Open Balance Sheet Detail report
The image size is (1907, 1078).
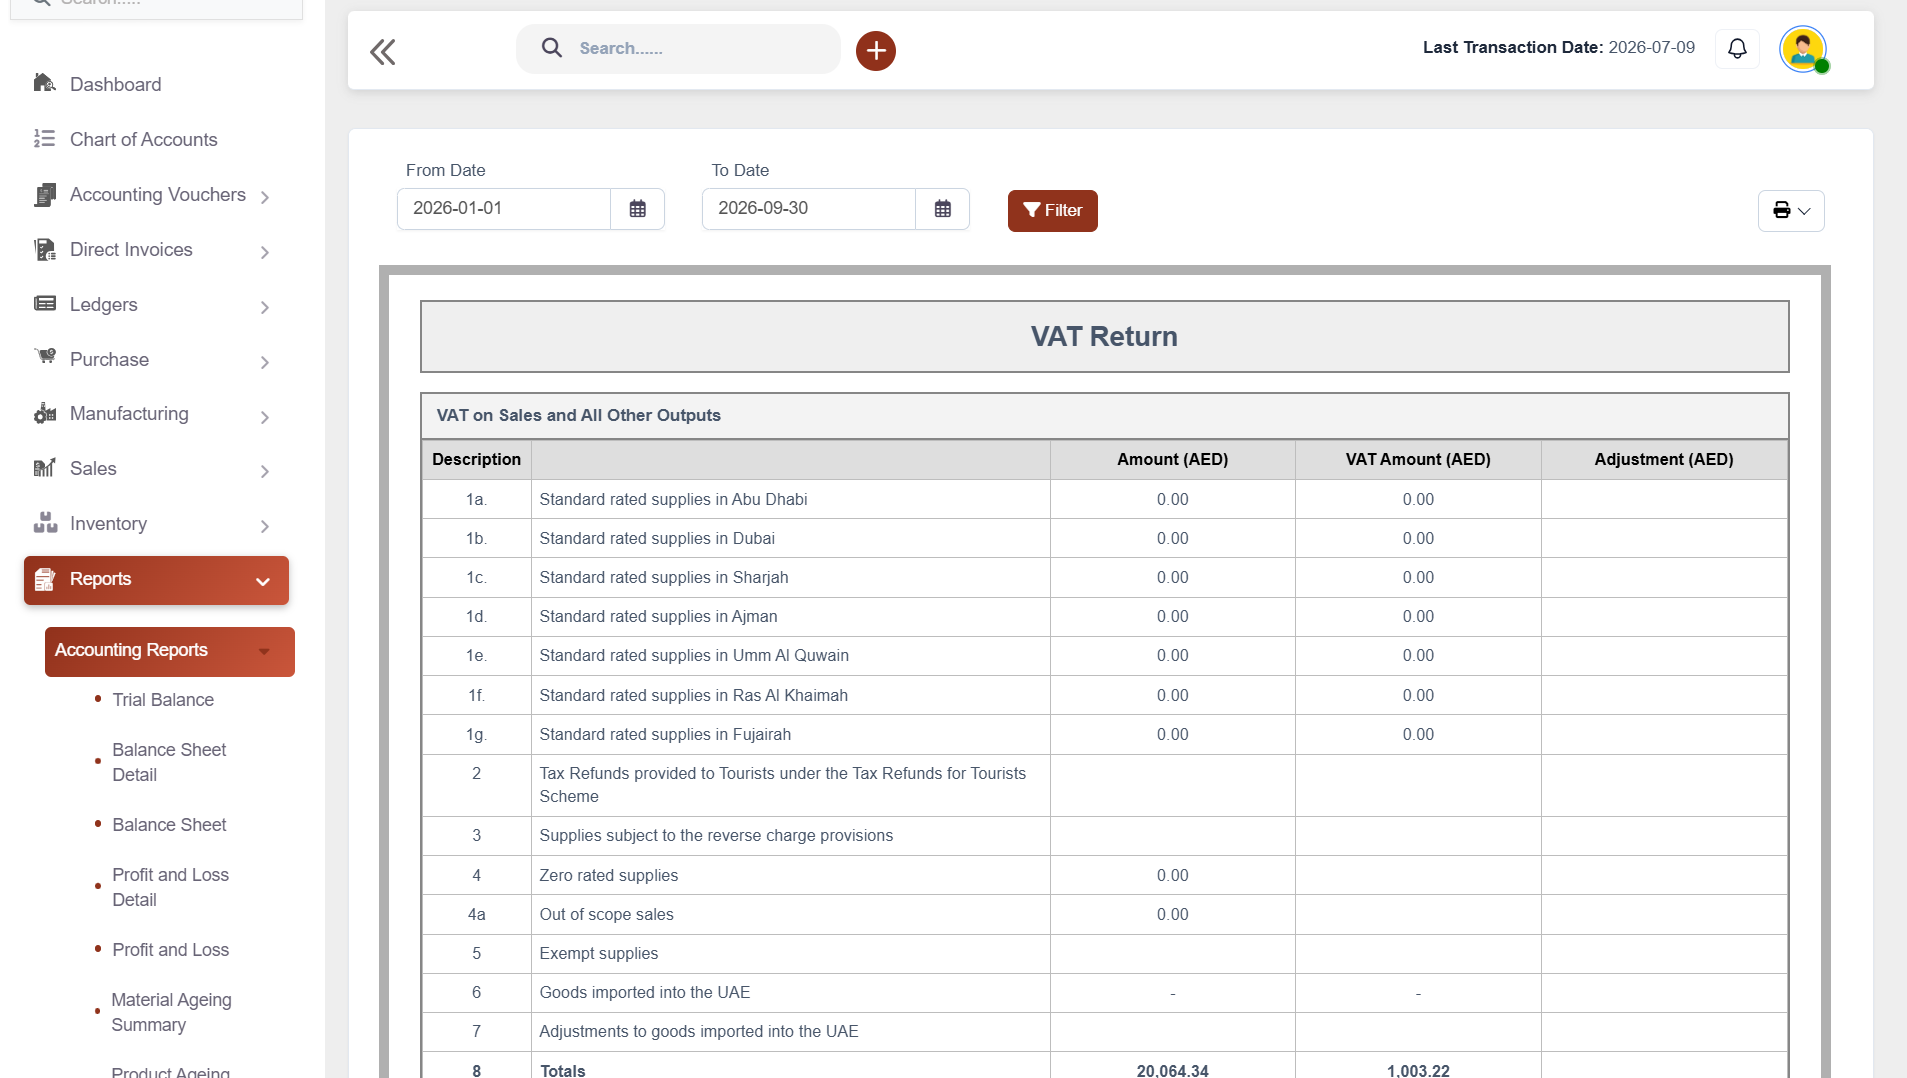tap(169, 762)
